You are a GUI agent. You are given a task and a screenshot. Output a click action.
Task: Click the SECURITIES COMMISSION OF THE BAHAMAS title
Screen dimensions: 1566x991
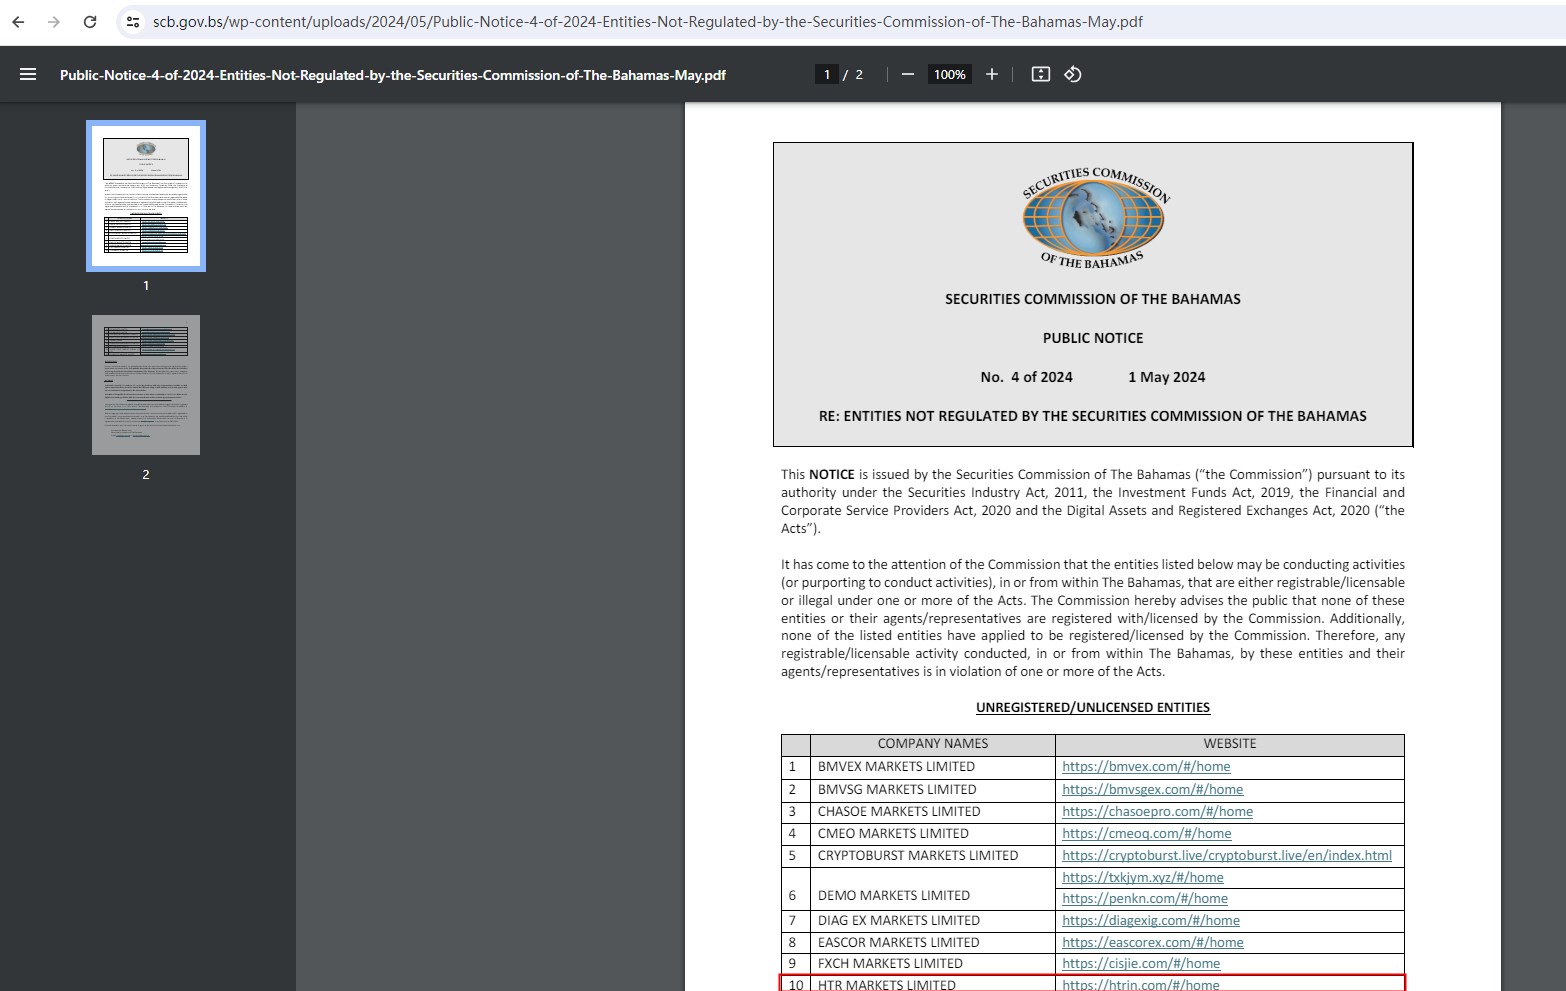tap(1093, 299)
